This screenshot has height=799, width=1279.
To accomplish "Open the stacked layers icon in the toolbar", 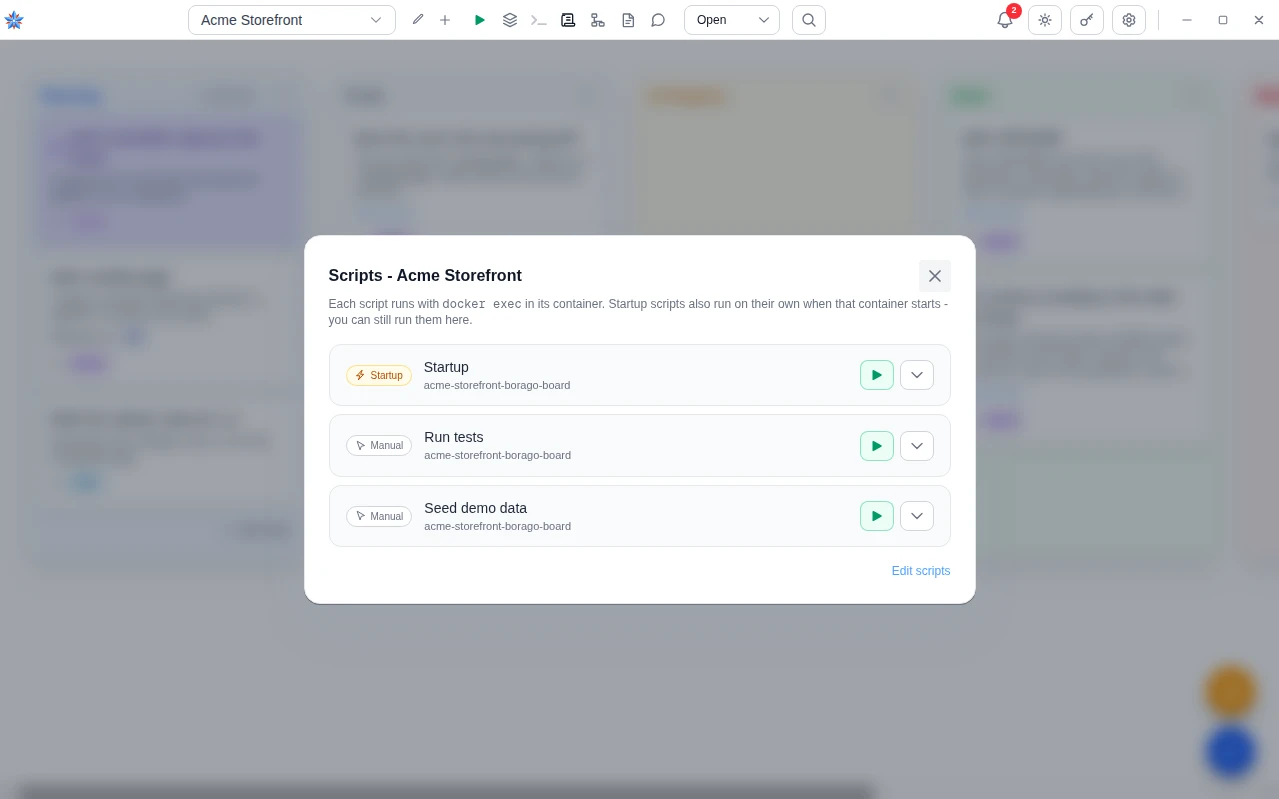I will (510, 20).
